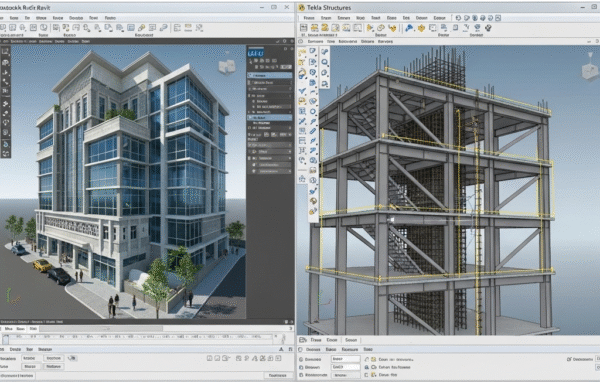Select the lower highlighted blue row in Revit's side panel
The height and width of the screenshot is (382, 600).
click(270, 118)
